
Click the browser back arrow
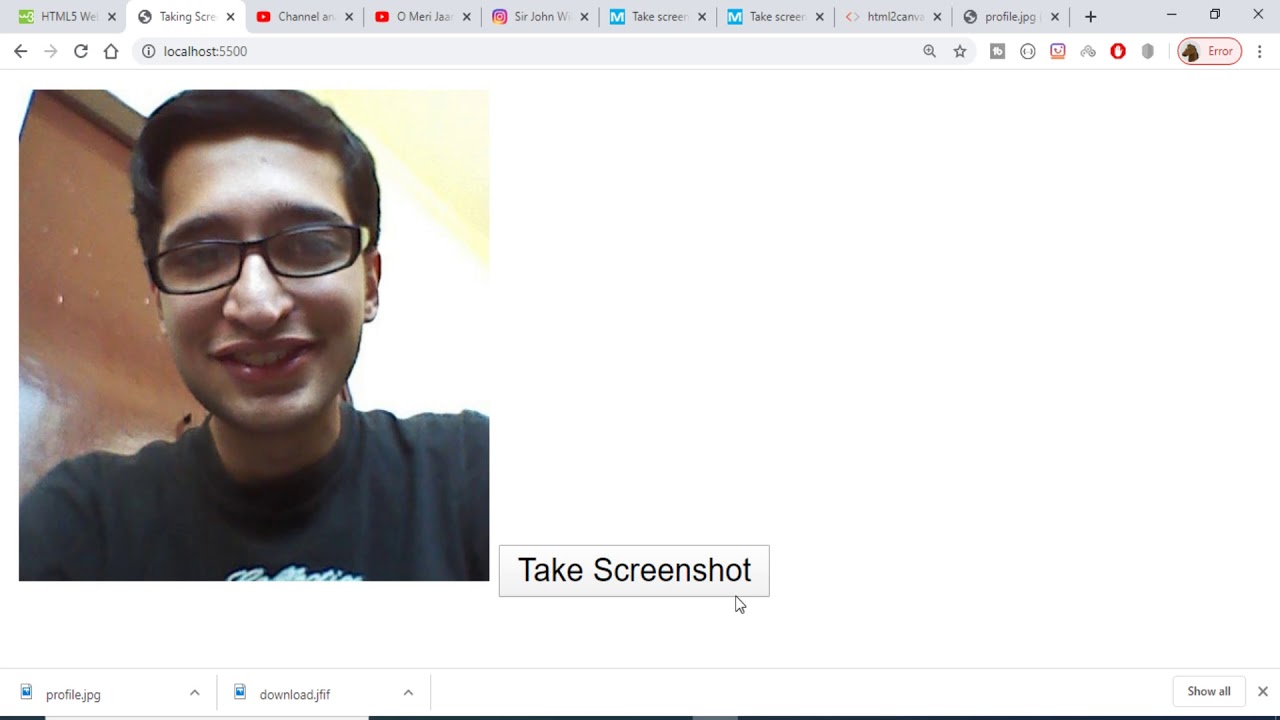(20, 51)
